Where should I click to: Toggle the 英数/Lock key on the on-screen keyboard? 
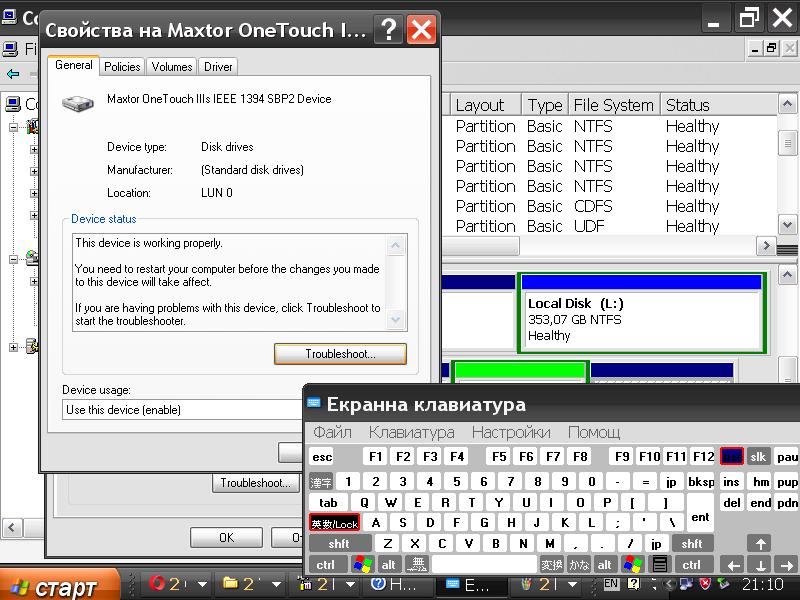334,523
